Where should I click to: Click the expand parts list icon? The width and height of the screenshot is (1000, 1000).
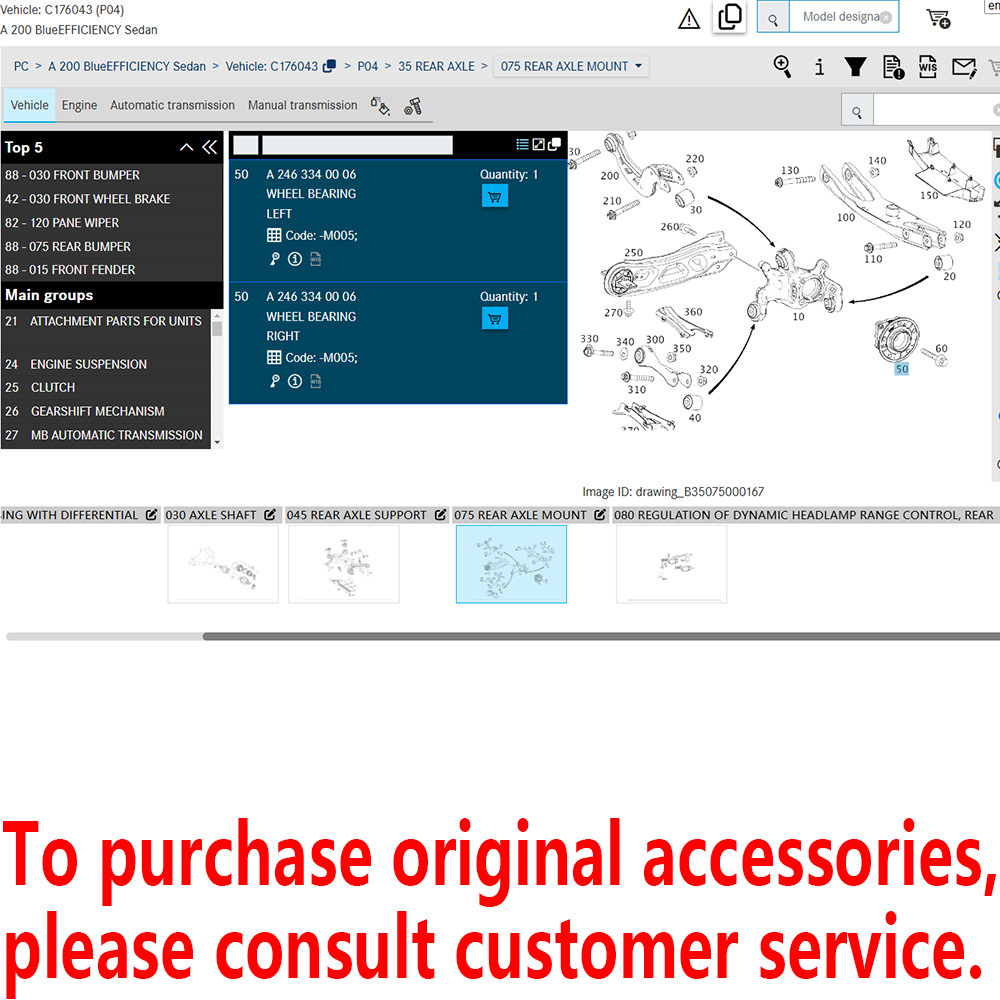pyautogui.click(x=538, y=144)
